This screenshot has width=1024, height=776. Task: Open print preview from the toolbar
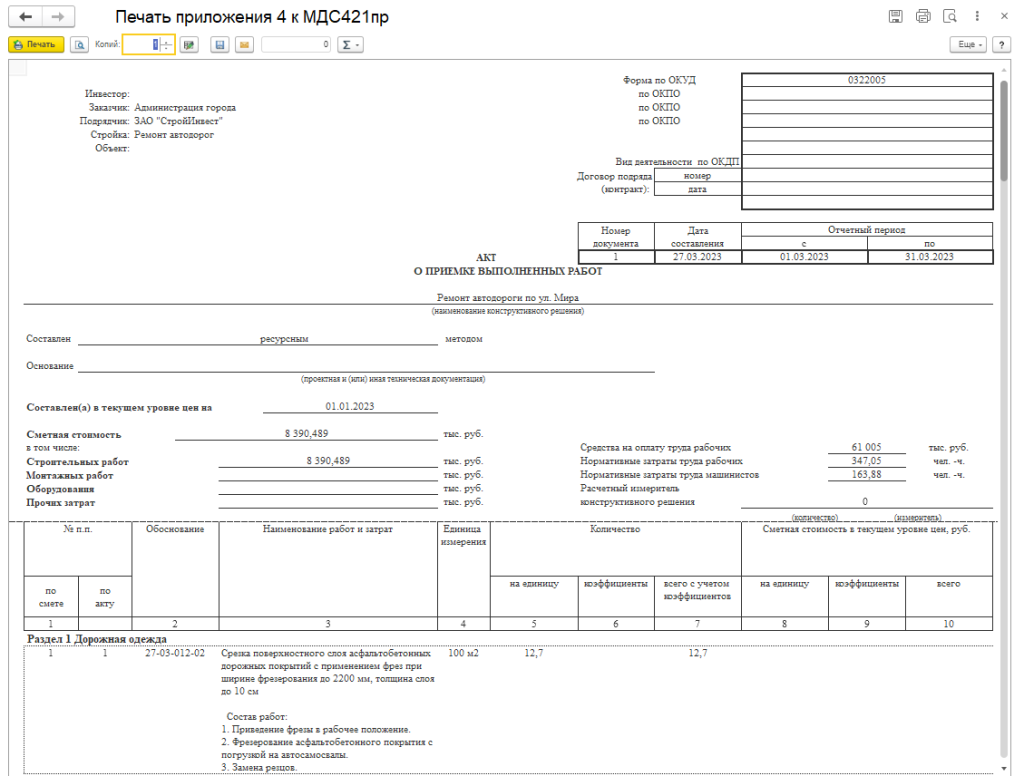[79, 45]
